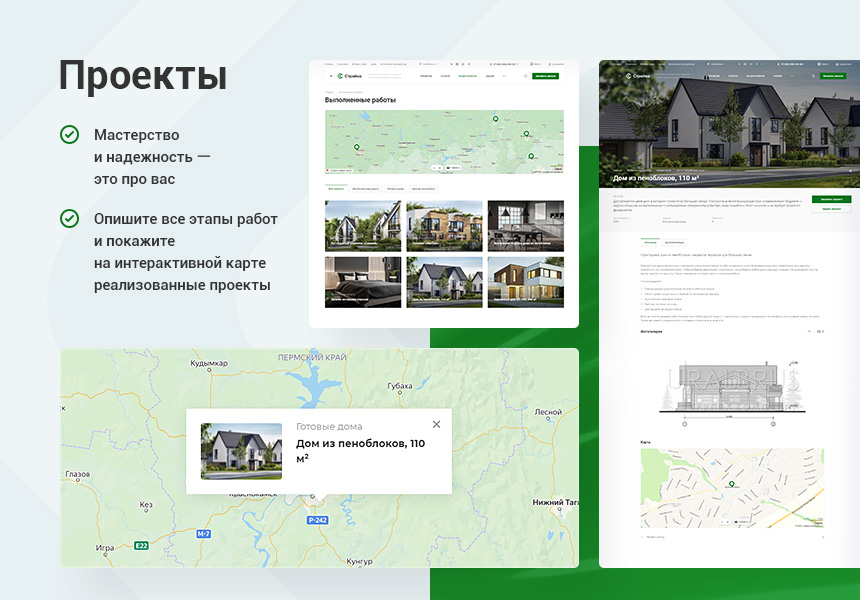Select the northernmost green map pin on the works map
Screen dimensions: 860x600
pyautogui.click(x=495, y=119)
